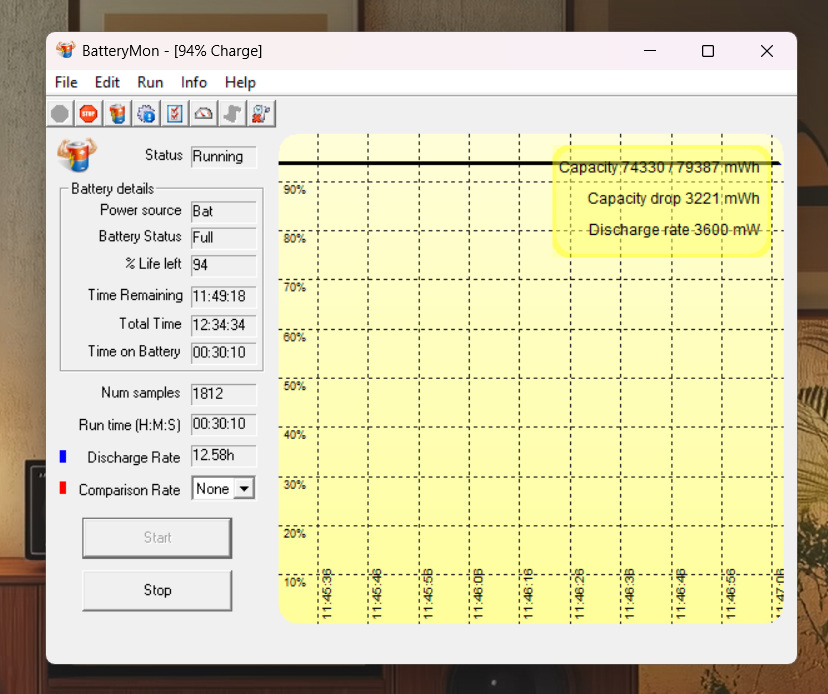Click the 11:46:16 time label on graph
Screen dimensions: 828x694
pos(529,594)
